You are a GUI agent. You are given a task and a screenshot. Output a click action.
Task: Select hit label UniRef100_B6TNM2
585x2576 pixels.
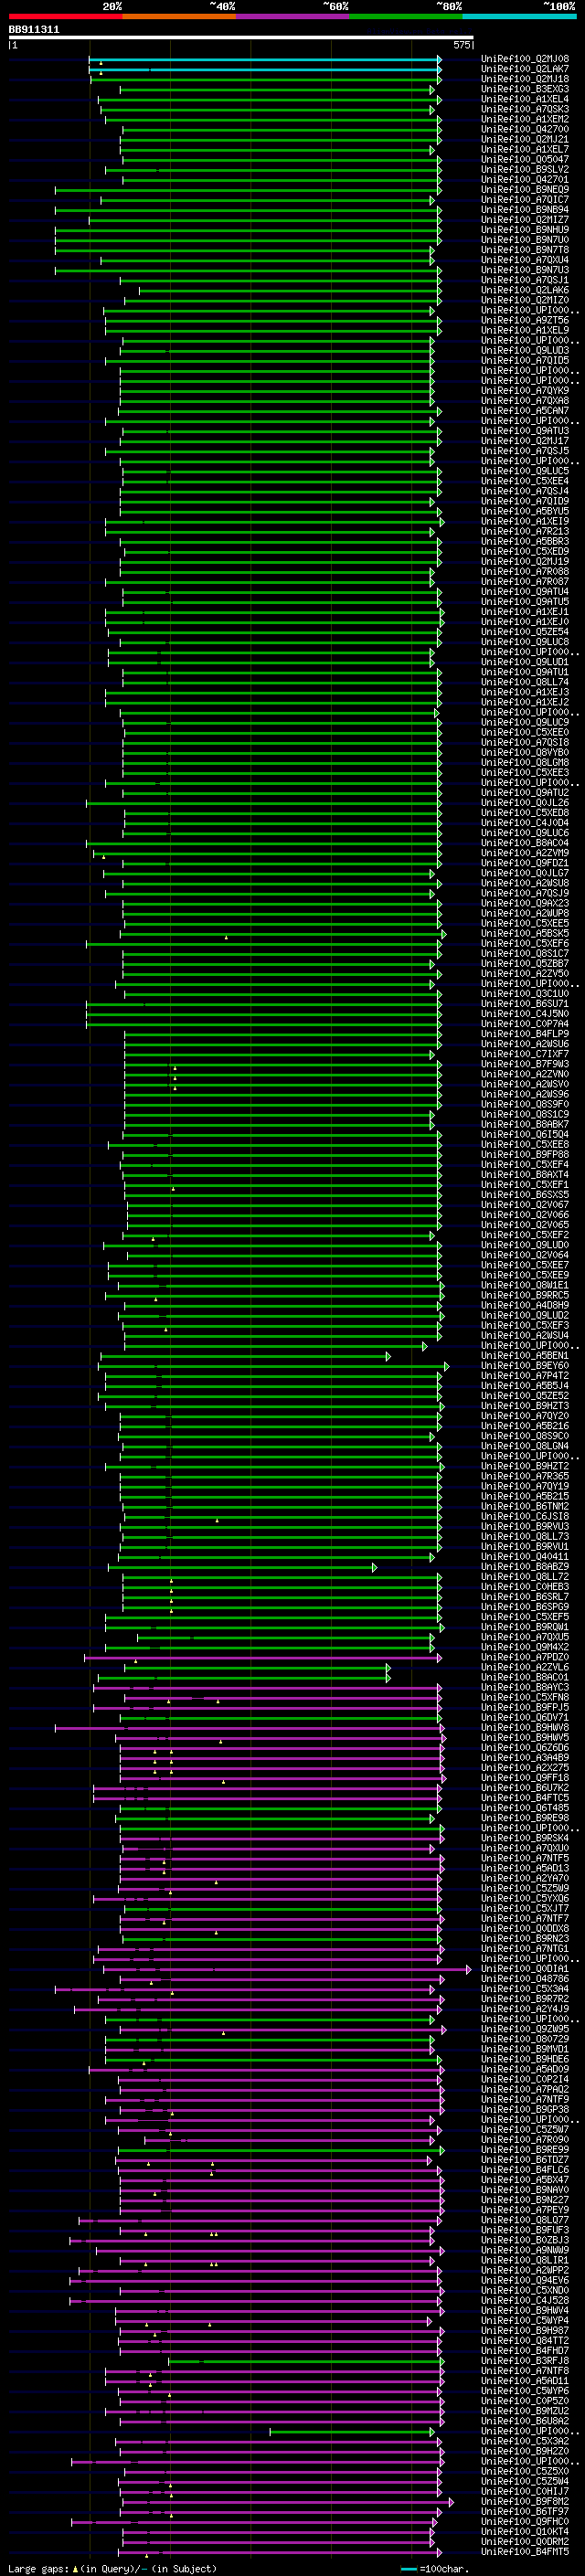tap(525, 1506)
